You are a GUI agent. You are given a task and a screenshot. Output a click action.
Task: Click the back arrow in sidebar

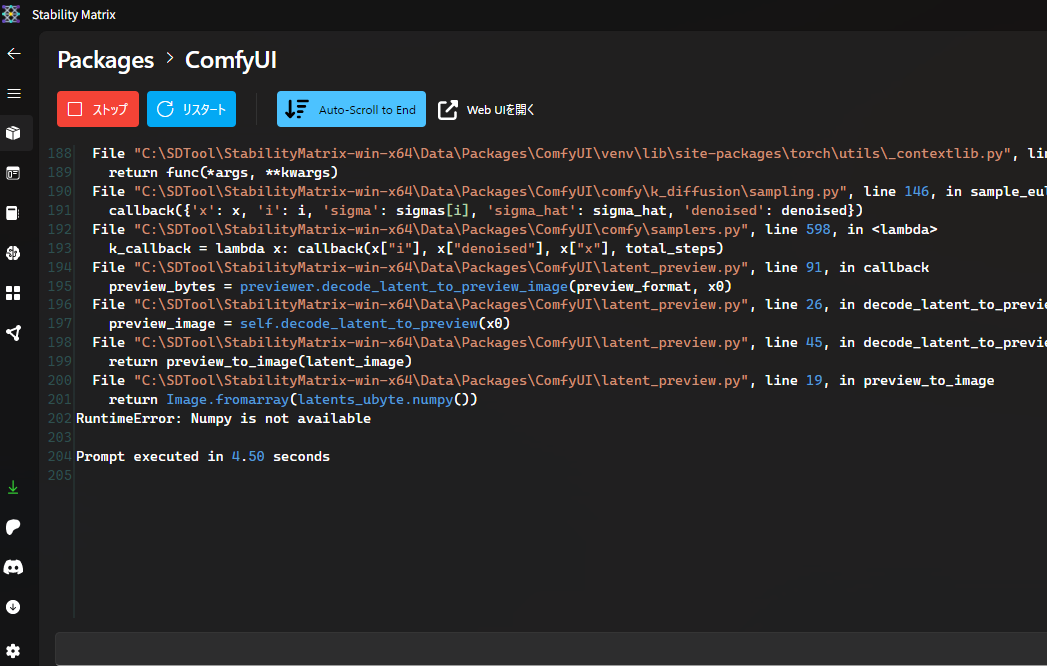pyautogui.click(x=14, y=54)
